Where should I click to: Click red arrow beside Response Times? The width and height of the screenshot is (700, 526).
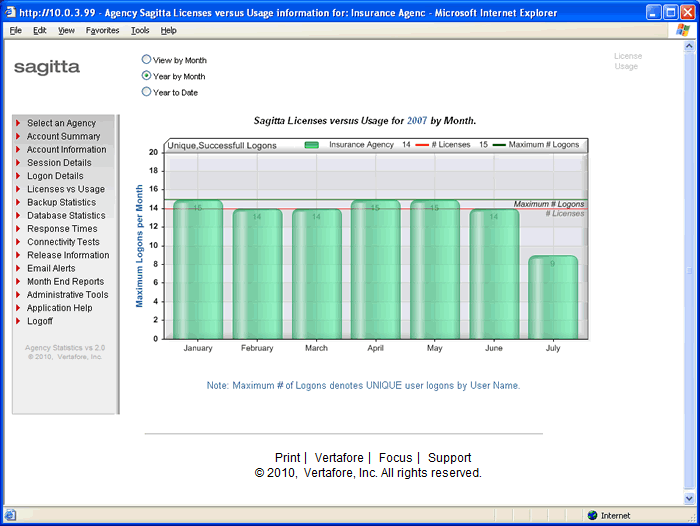tap(18, 229)
